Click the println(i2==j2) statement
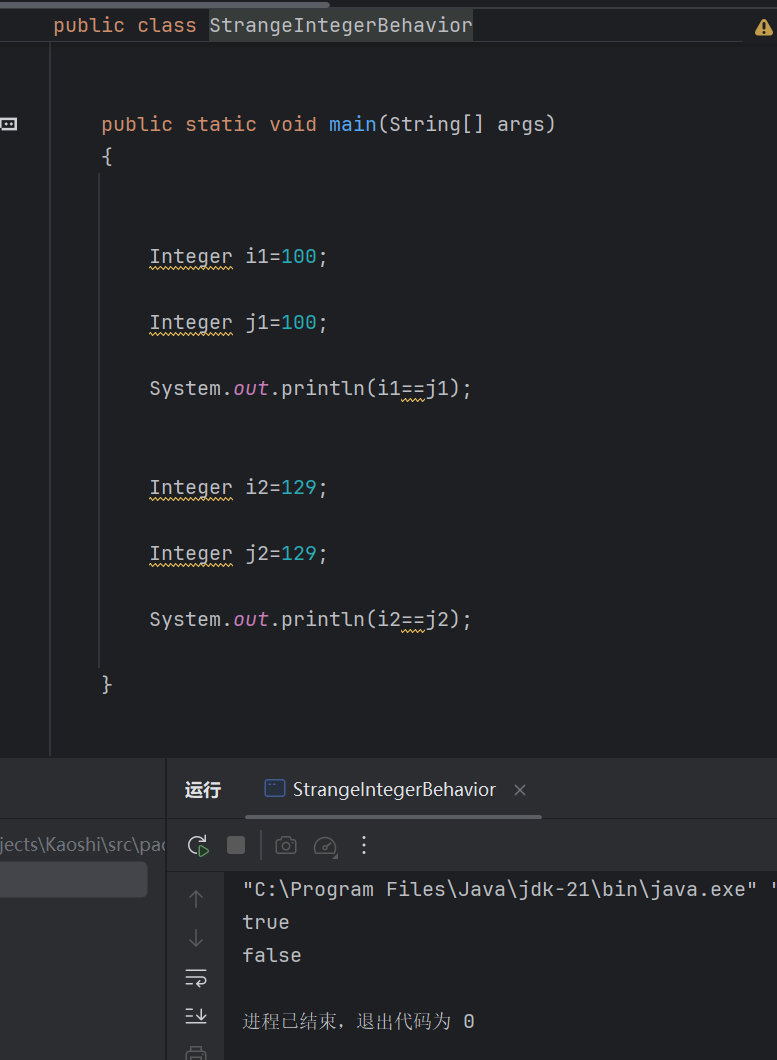Viewport: 777px width, 1060px height. (310, 620)
